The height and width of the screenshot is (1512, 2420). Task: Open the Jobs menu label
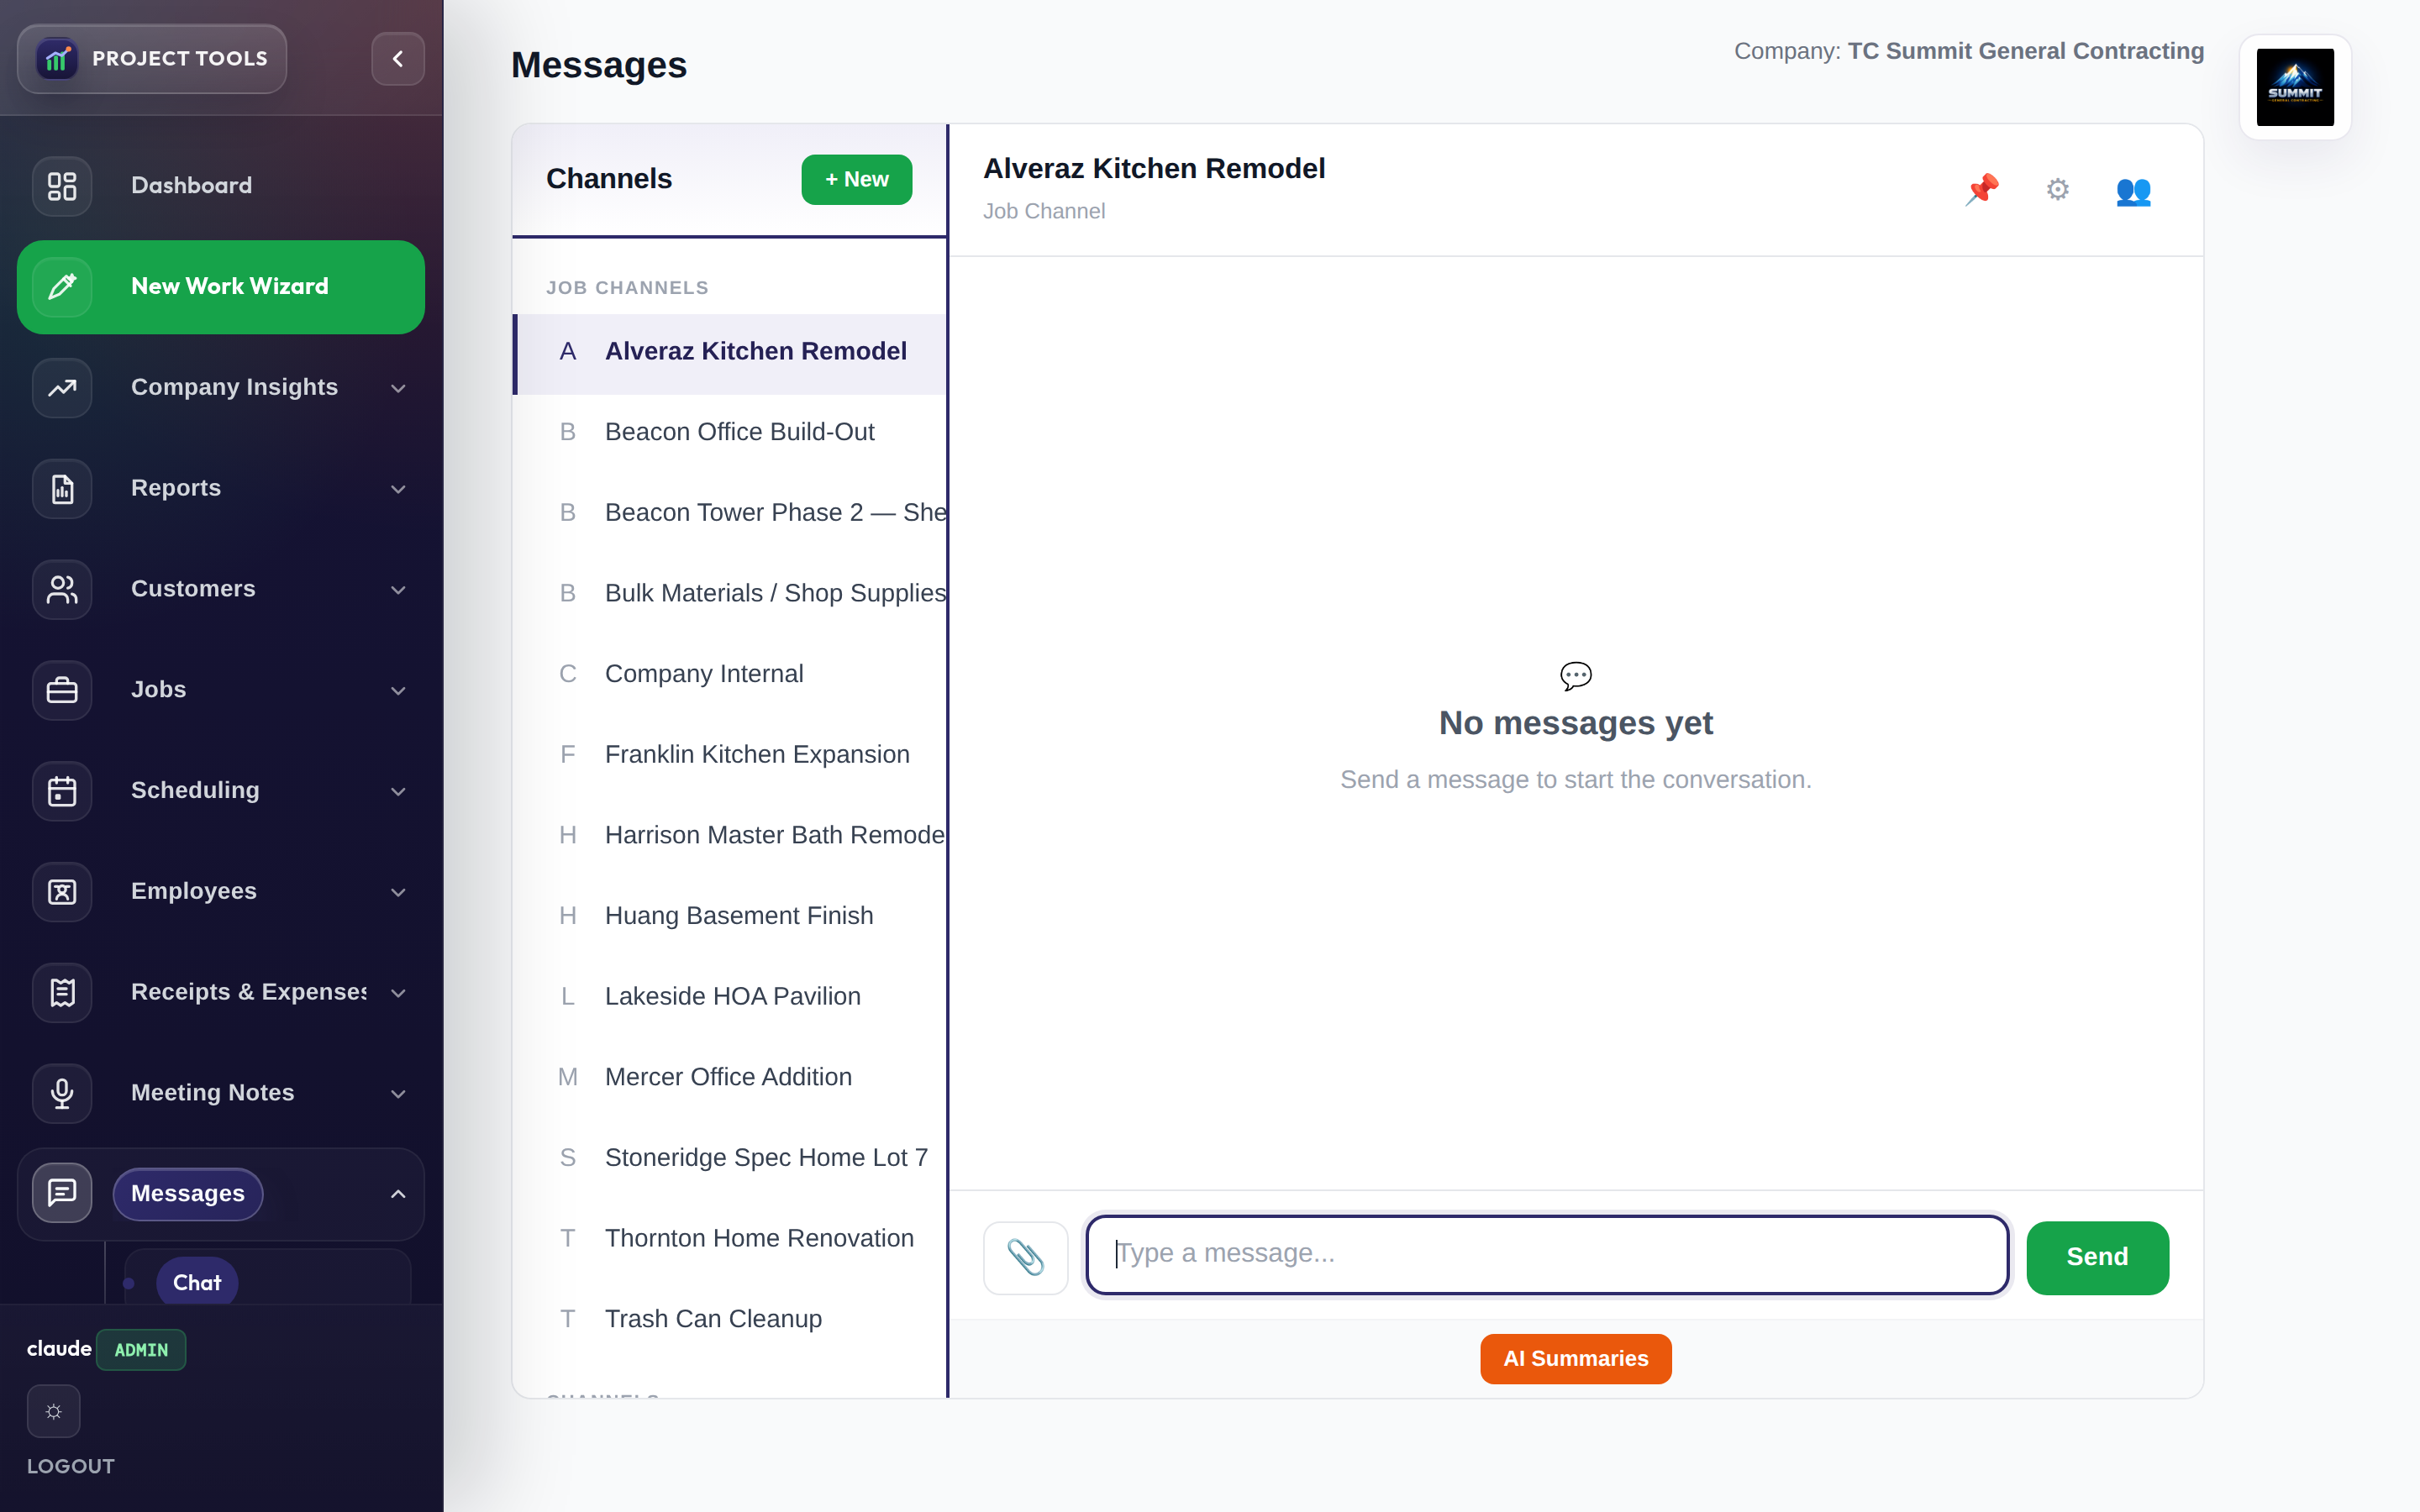(158, 690)
